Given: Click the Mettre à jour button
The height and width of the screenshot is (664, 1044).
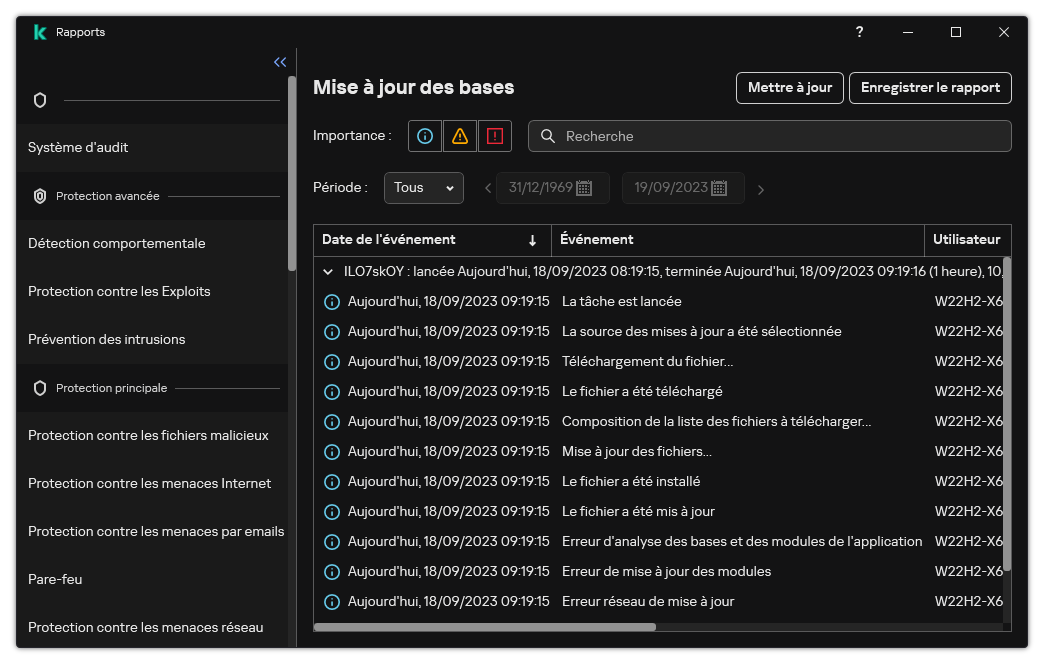Looking at the screenshot, I should tap(790, 88).
